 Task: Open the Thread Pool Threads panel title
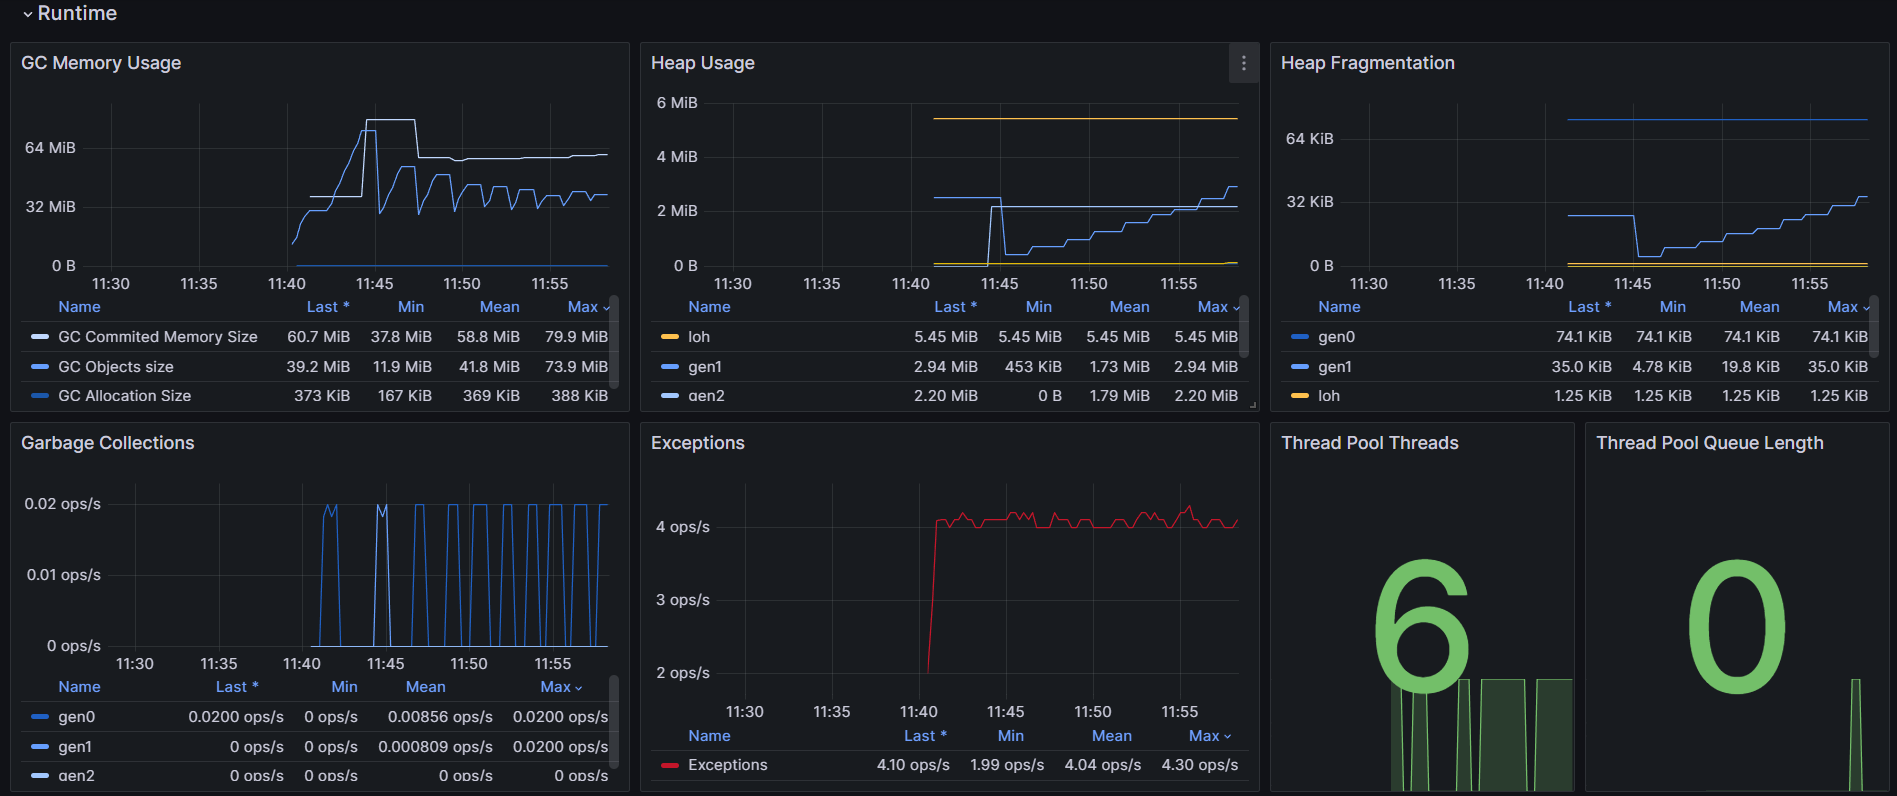coord(1369,443)
